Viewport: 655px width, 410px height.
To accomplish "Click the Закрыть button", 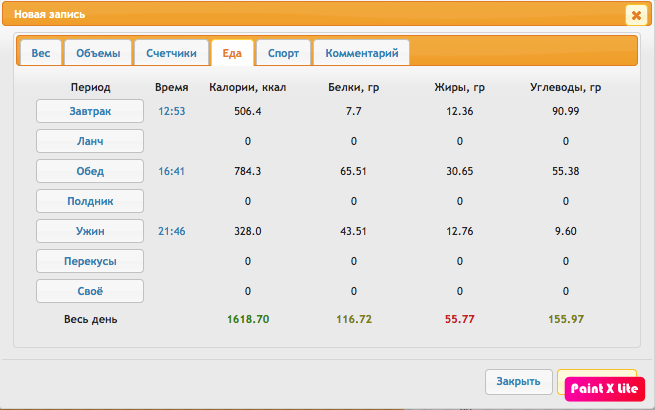I will (x=518, y=382).
